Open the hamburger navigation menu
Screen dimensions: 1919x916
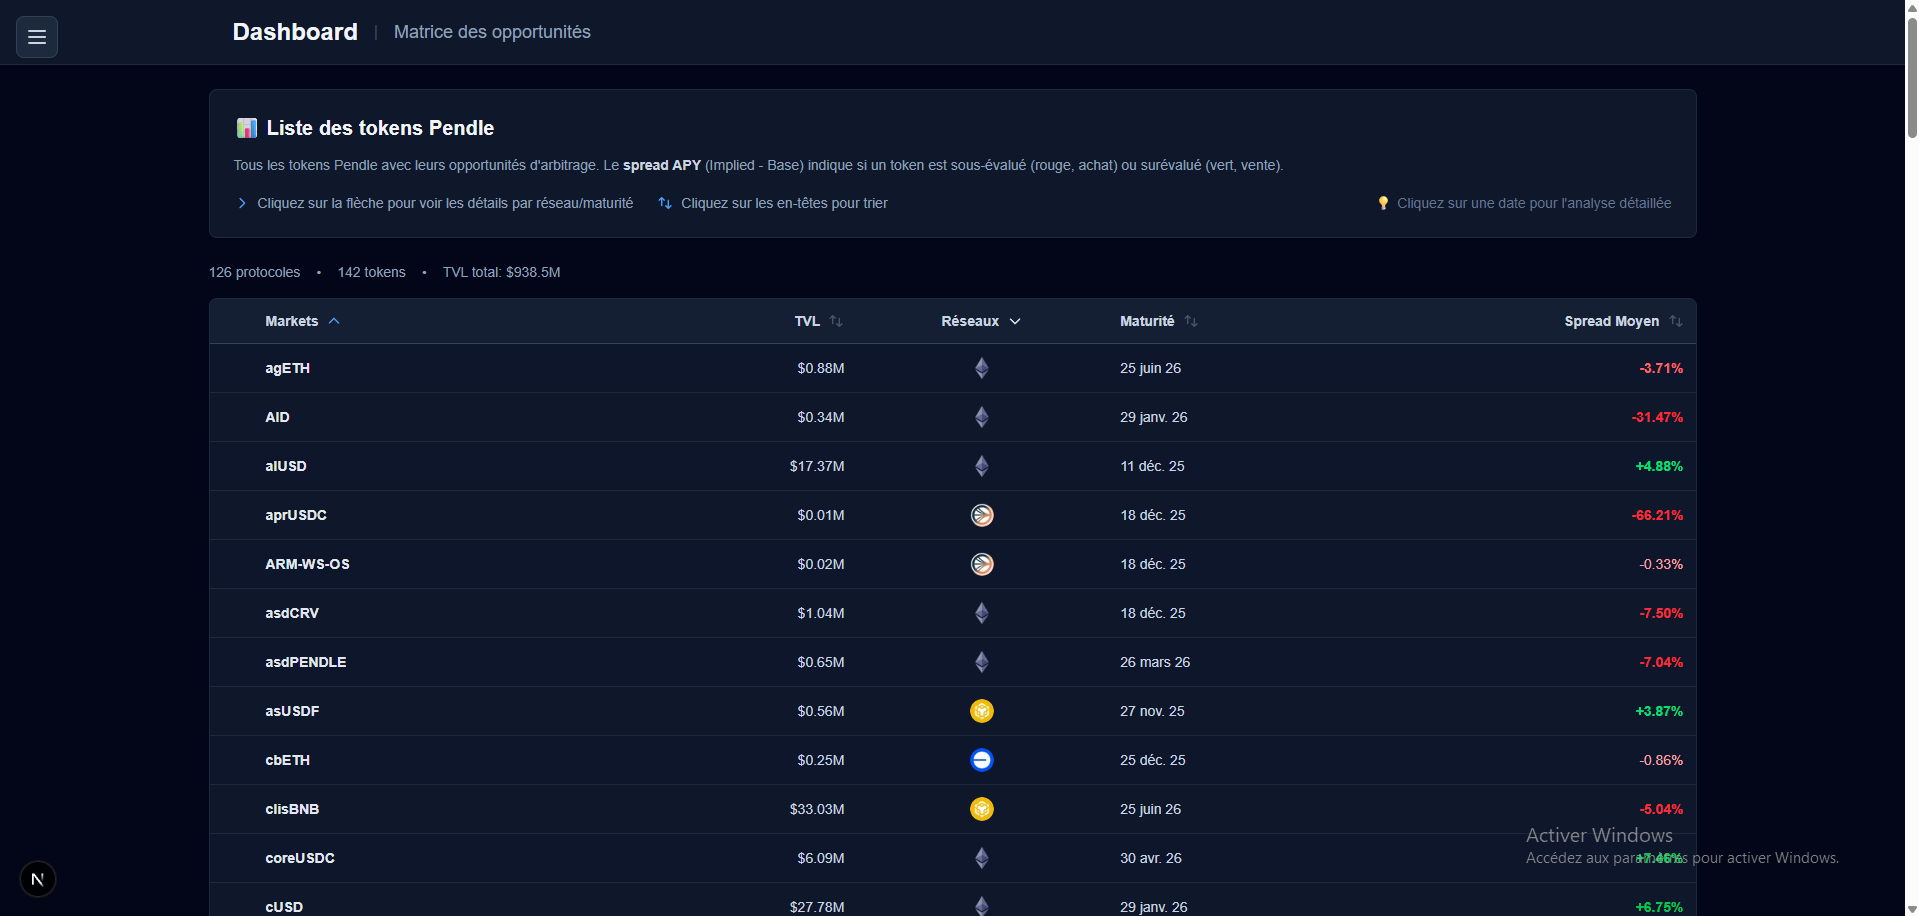click(x=36, y=37)
